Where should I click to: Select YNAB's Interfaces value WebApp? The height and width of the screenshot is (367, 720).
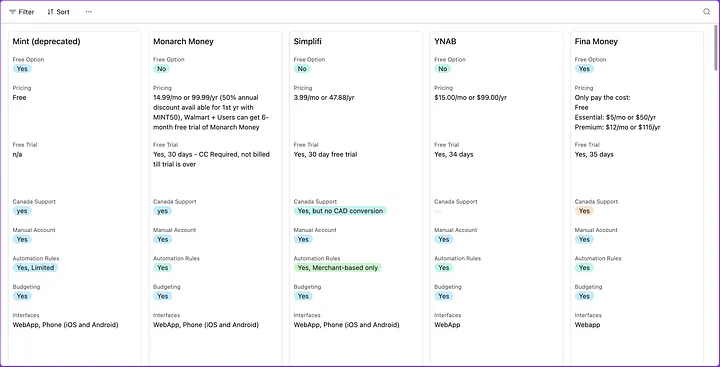click(447, 325)
